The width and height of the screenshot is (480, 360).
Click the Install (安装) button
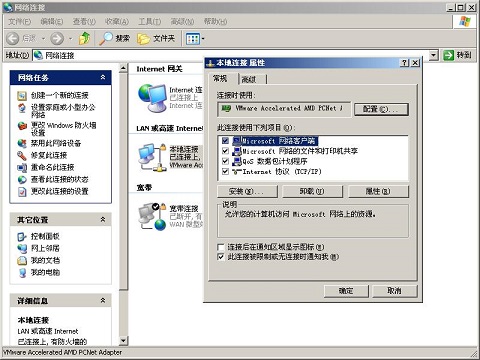[x=247, y=192]
